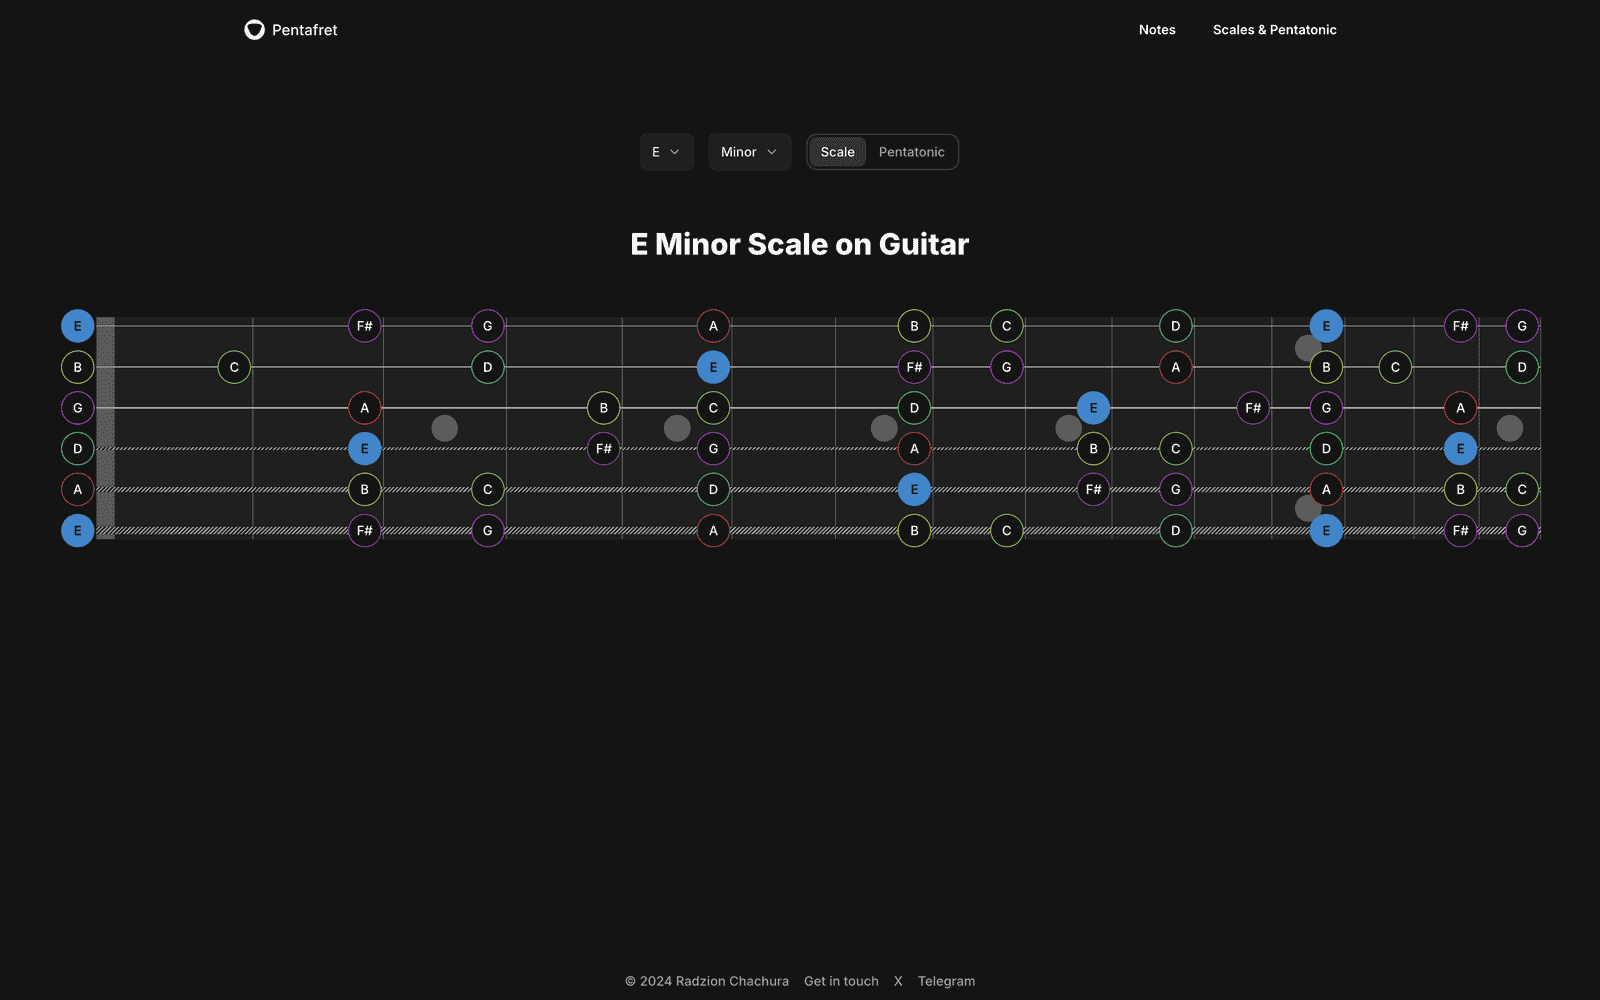Image resolution: width=1600 pixels, height=1000 pixels.
Task: Click the Pentafret logo icon
Action: tap(254, 29)
